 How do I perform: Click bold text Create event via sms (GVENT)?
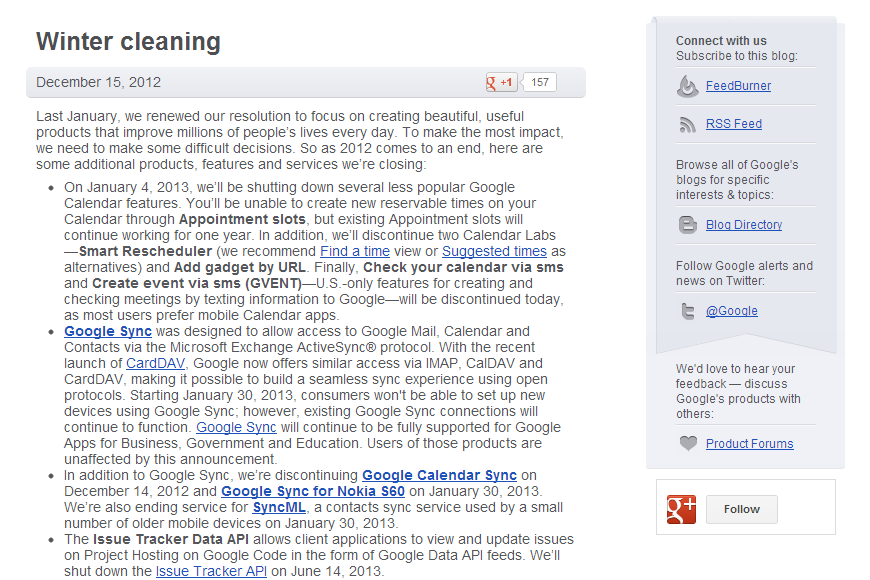197,284
